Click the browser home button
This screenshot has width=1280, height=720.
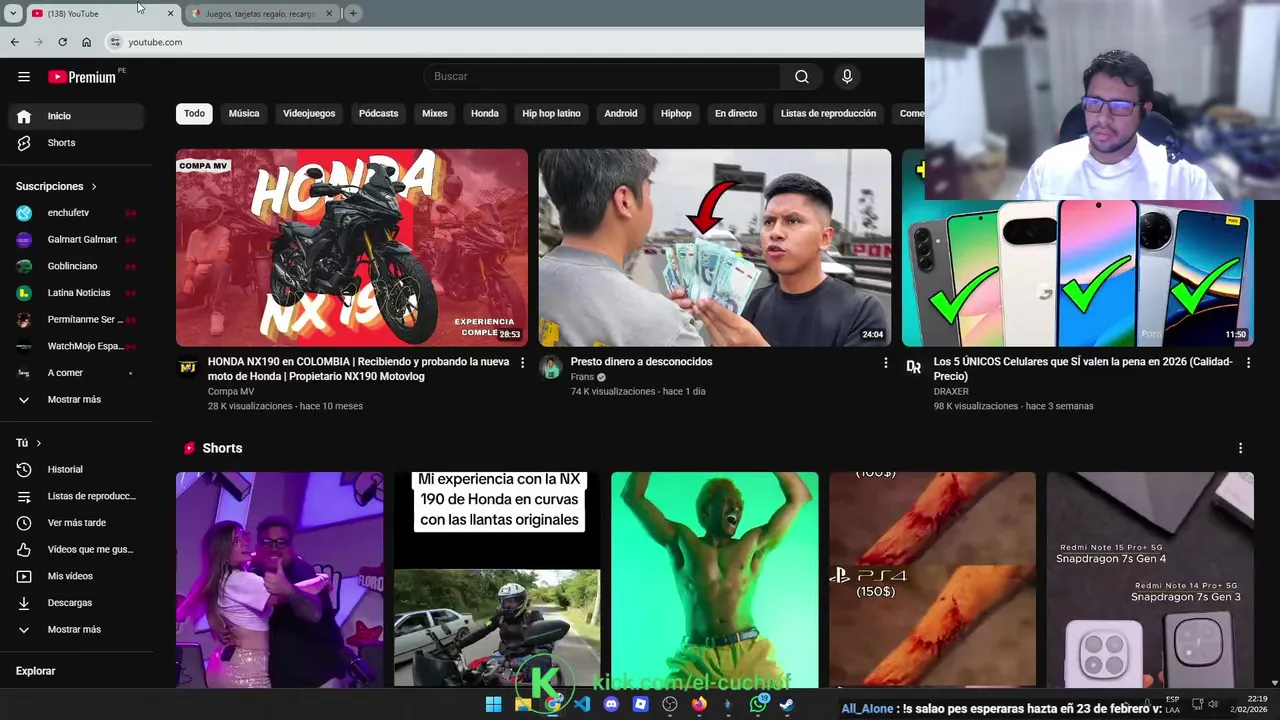86,42
